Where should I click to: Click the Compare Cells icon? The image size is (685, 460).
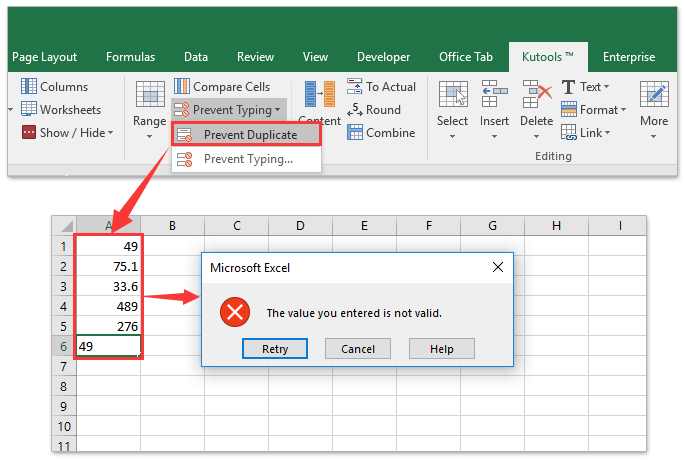(182, 86)
